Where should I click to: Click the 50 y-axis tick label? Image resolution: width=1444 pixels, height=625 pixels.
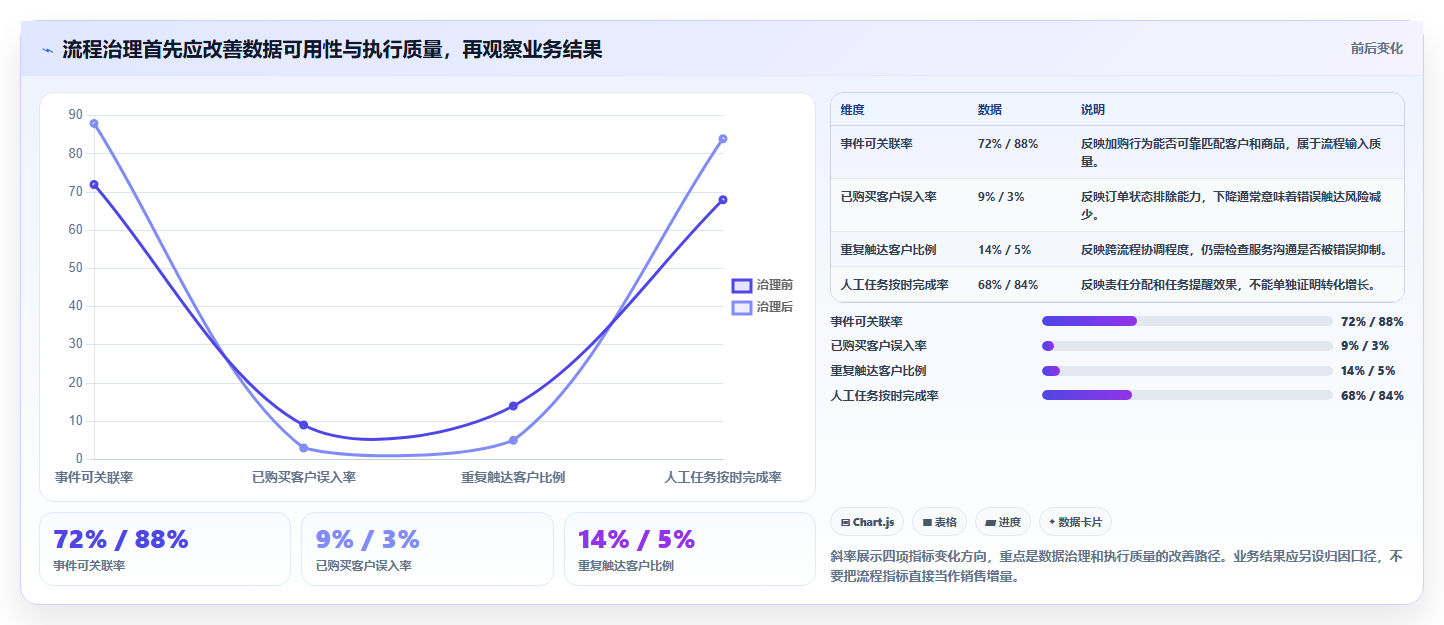[x=76, y=268]
